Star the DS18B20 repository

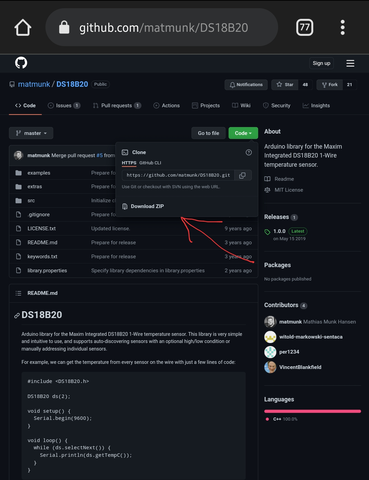[285, 85]
